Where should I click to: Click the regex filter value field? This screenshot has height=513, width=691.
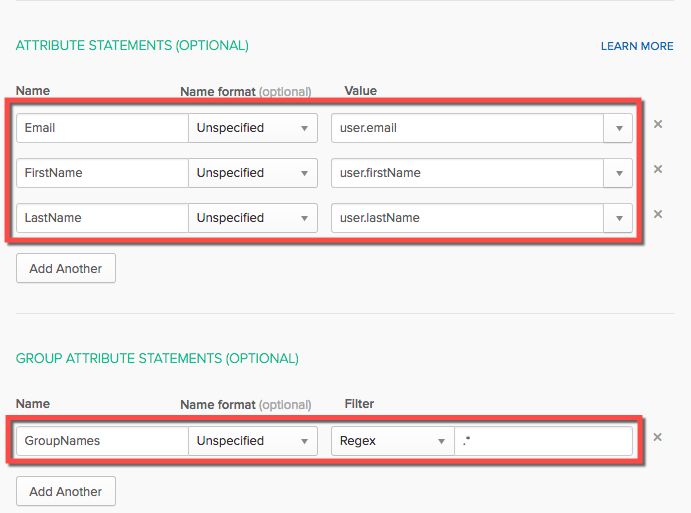click(x=543, y=441)
